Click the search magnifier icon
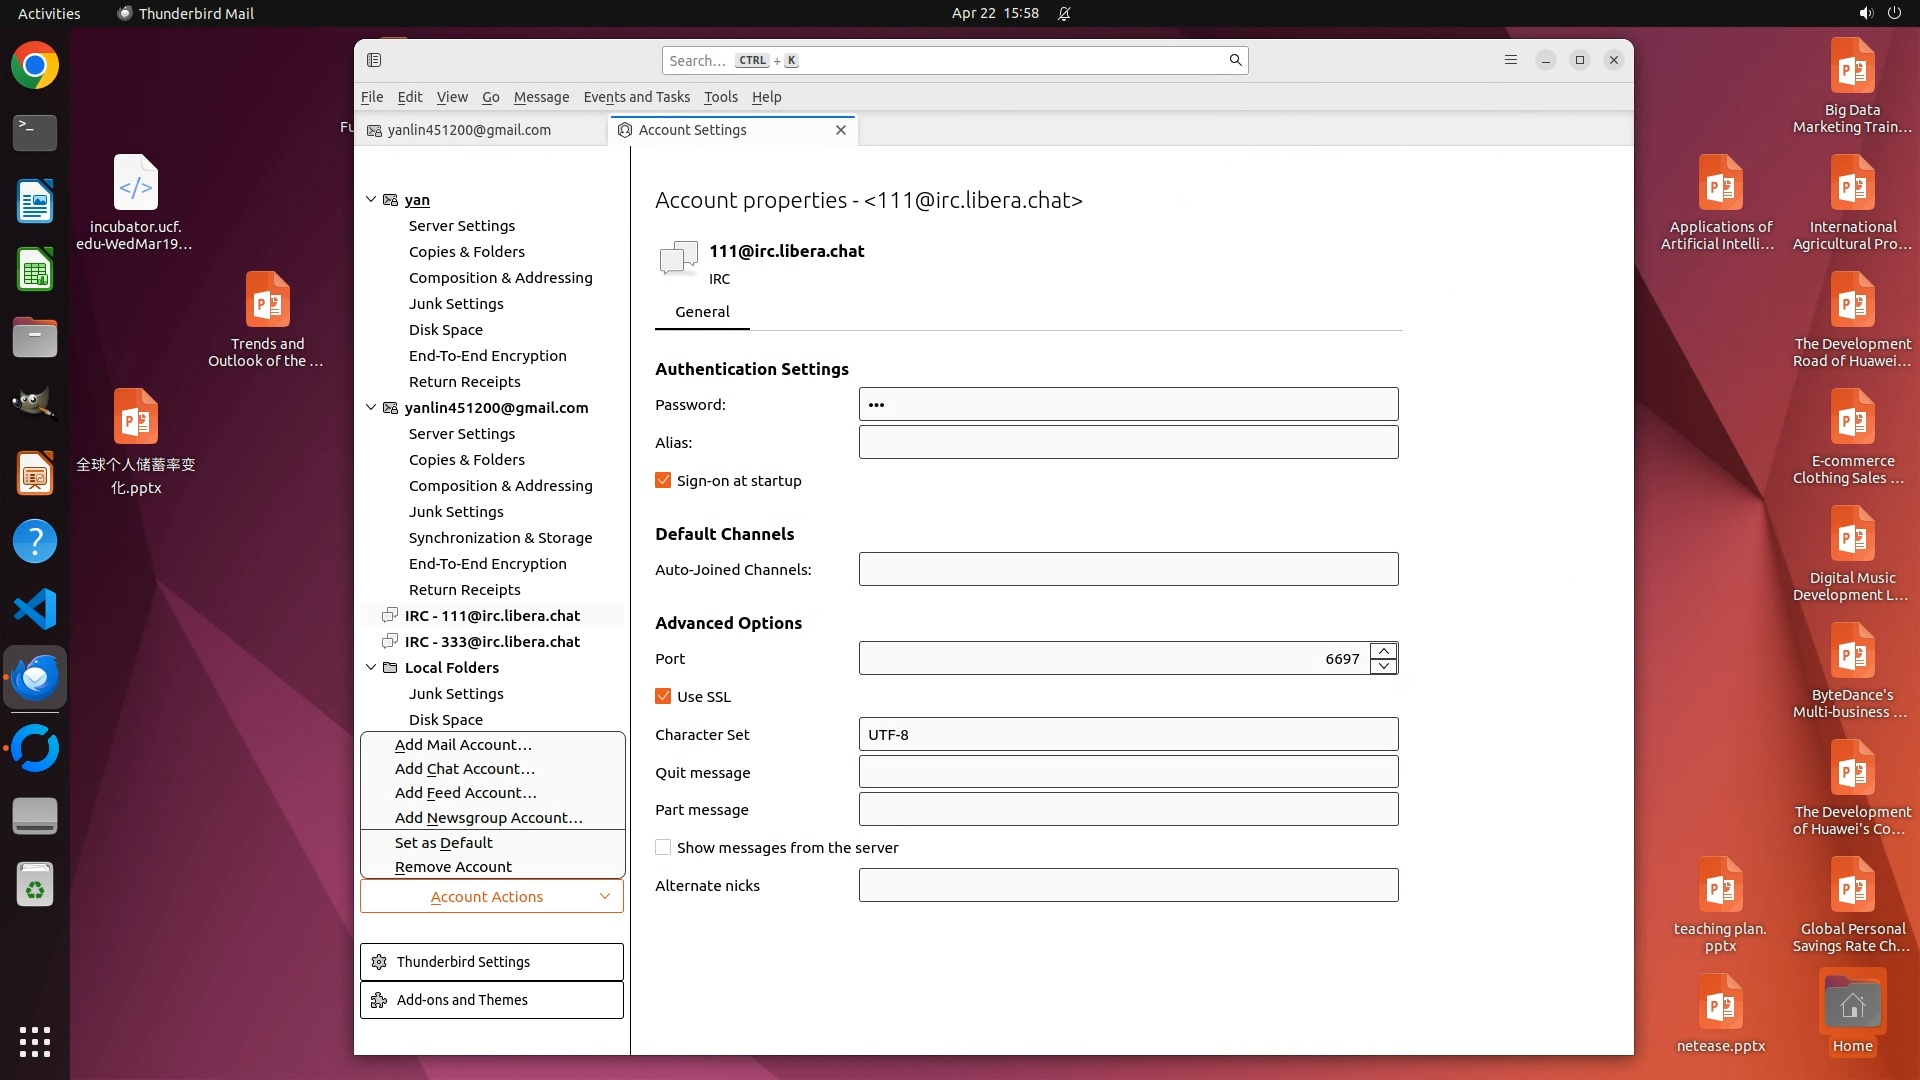 [1235, 60]
